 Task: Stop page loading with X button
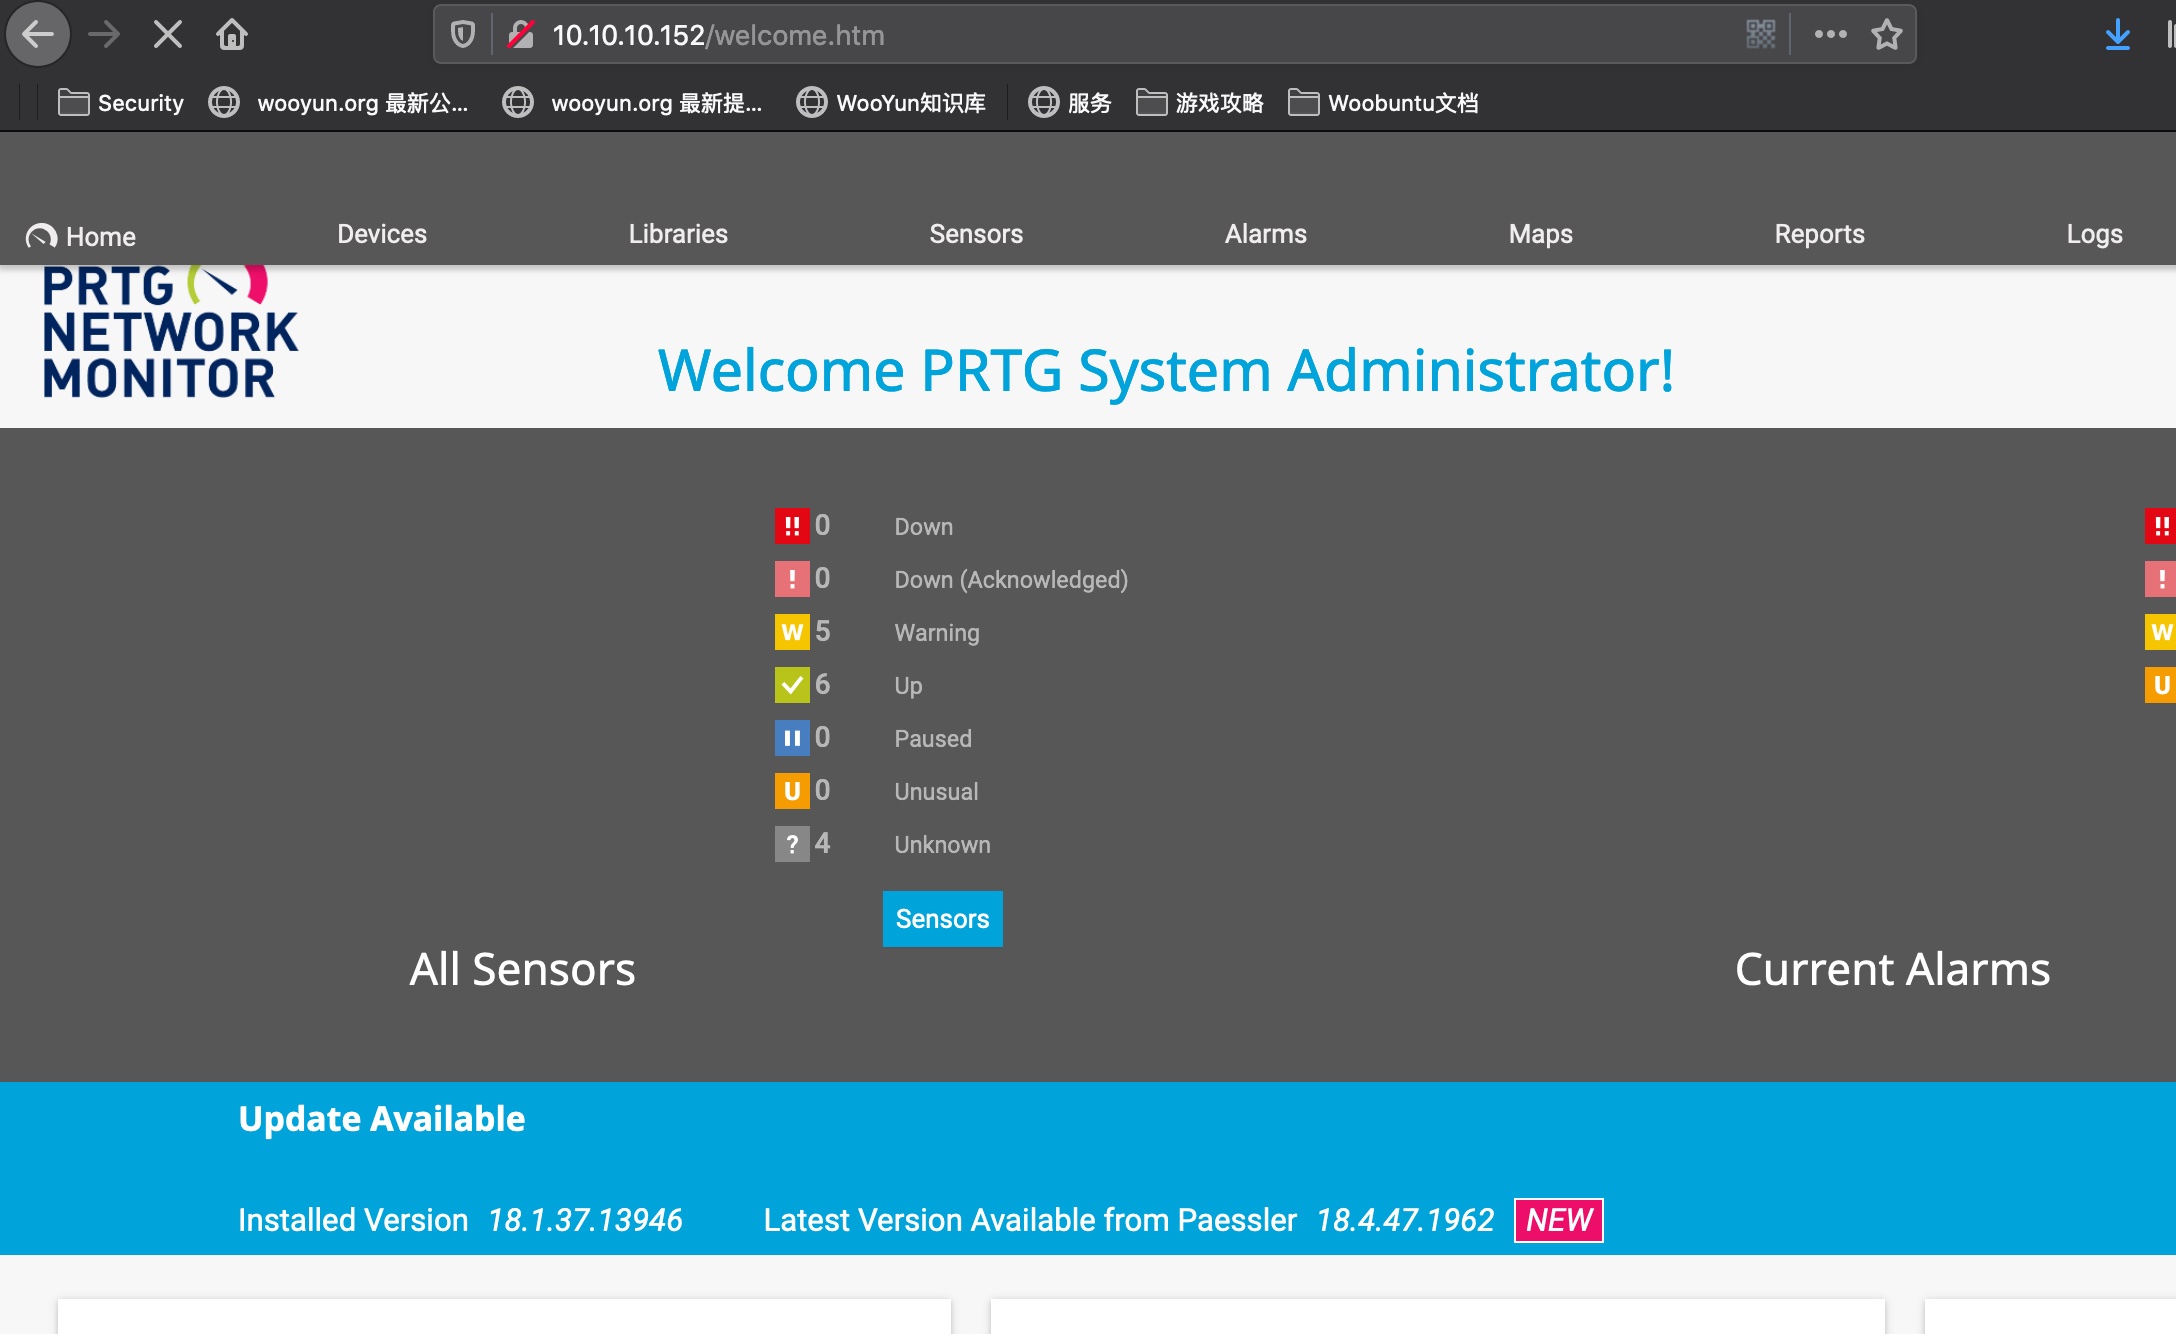[x=168, y=36]
